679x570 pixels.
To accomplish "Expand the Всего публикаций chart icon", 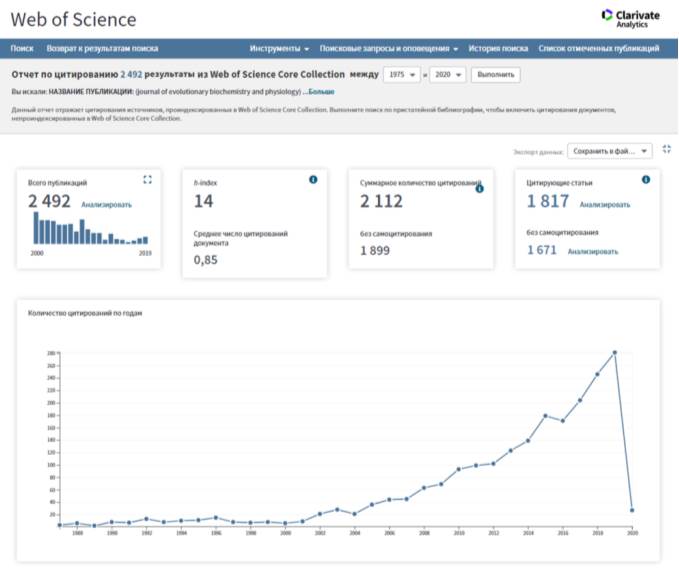I will point(148,179).
